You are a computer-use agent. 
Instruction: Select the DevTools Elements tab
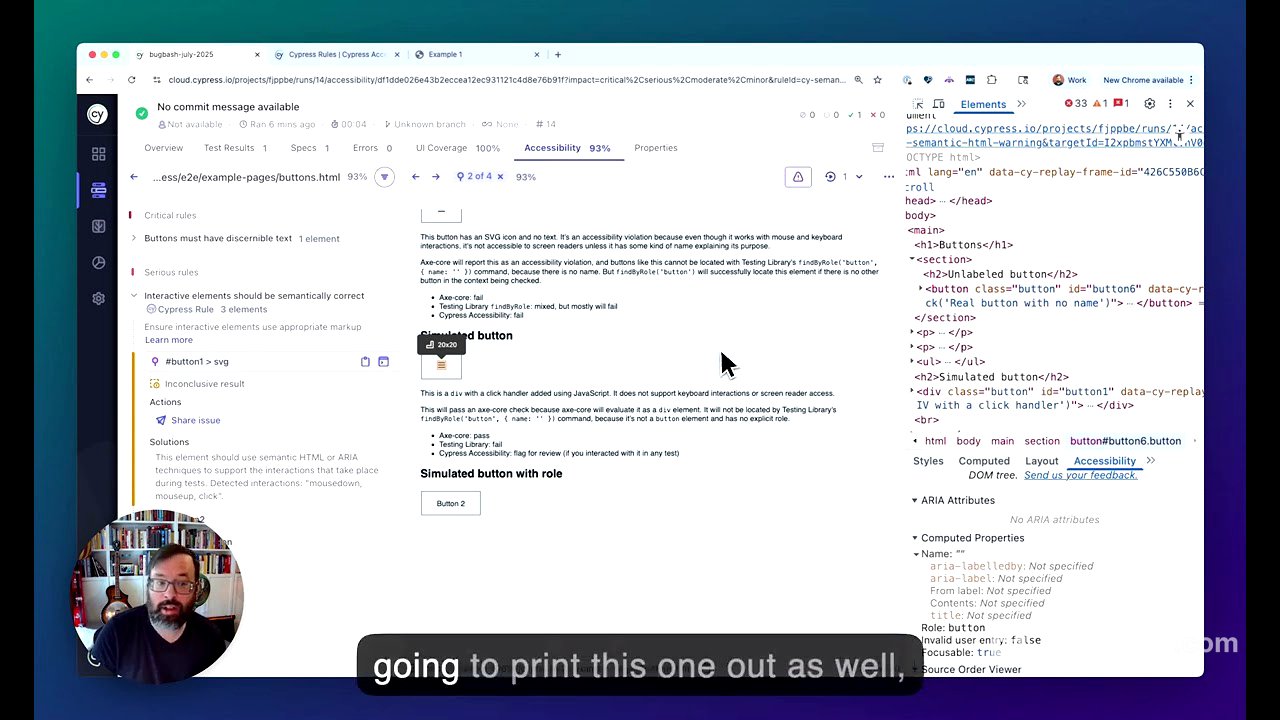[983, 104]
